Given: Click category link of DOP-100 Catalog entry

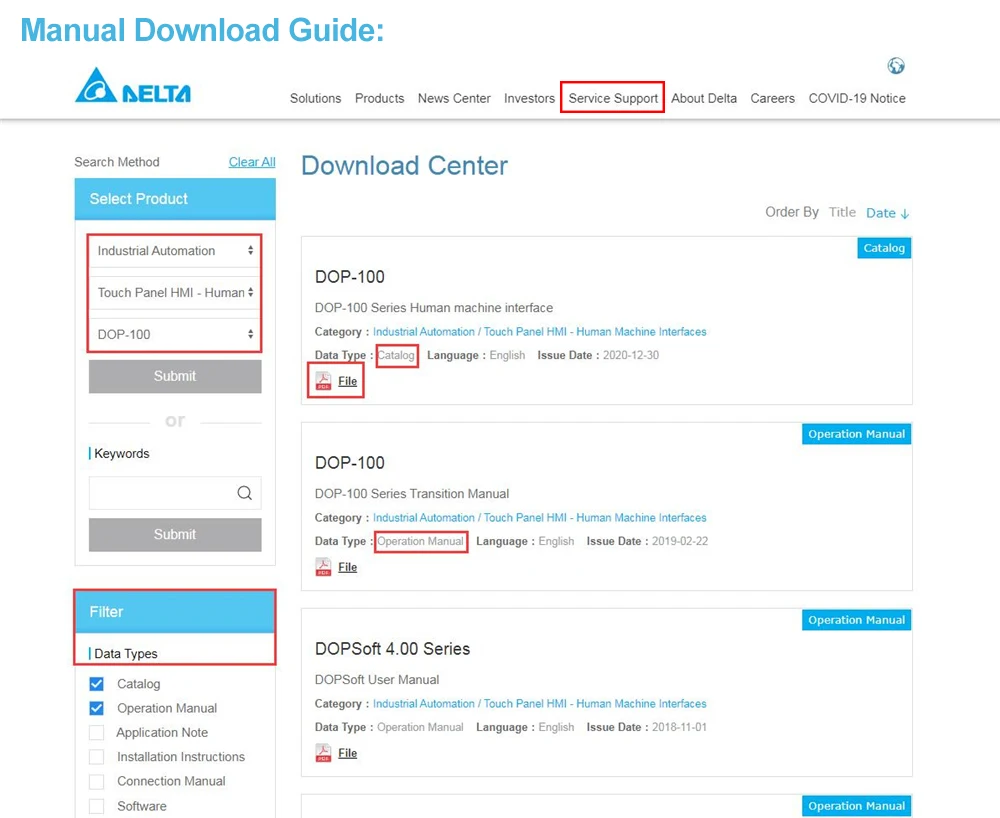Looking at the screenshot, I should pyautogui.click(x=540, y=332).
